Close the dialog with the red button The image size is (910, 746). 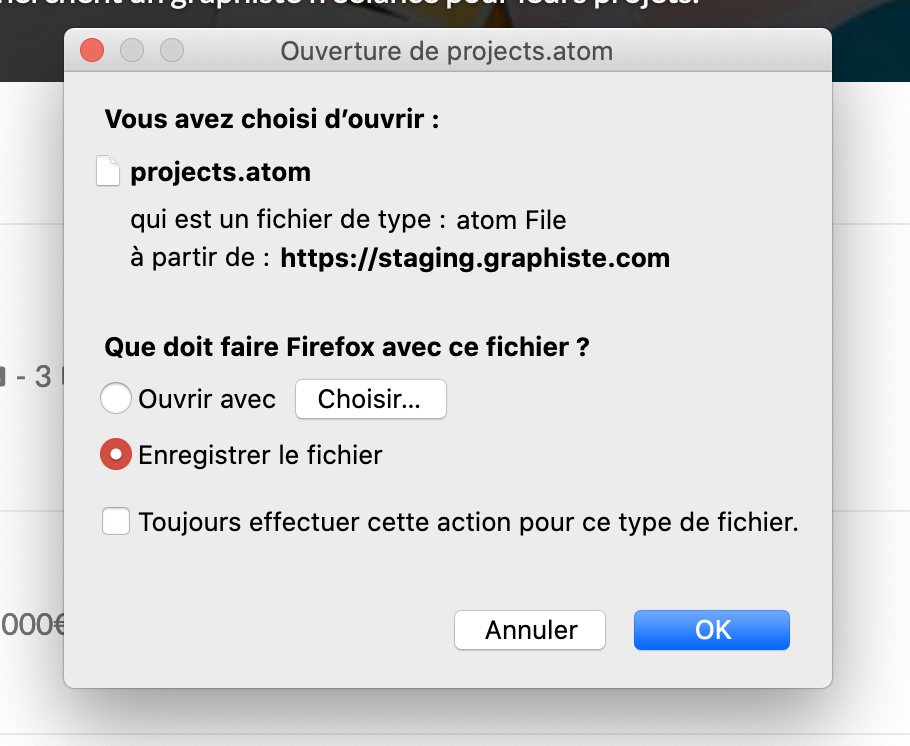point(92,50)
